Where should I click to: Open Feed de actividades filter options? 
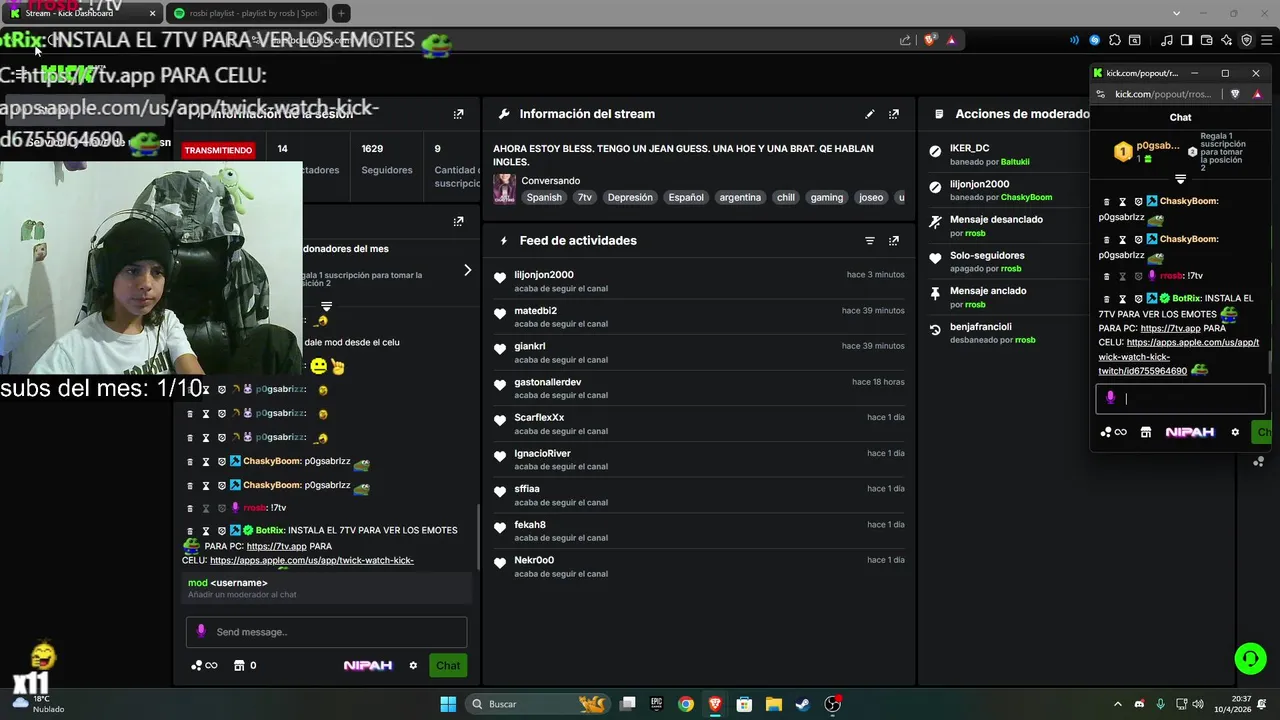(870, 241)
